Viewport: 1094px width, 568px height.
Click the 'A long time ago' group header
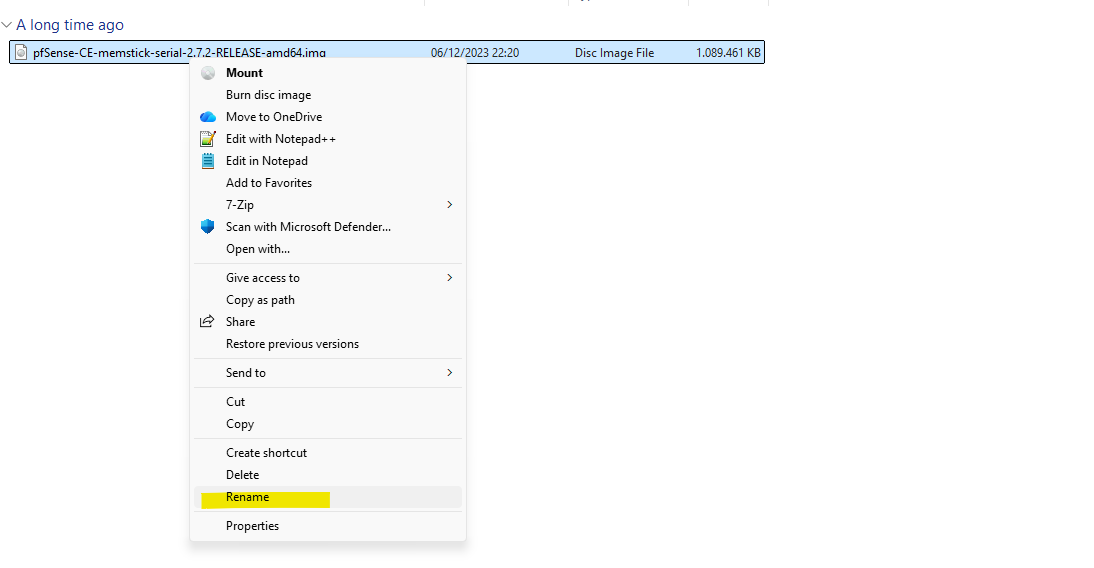coord(70,25)
